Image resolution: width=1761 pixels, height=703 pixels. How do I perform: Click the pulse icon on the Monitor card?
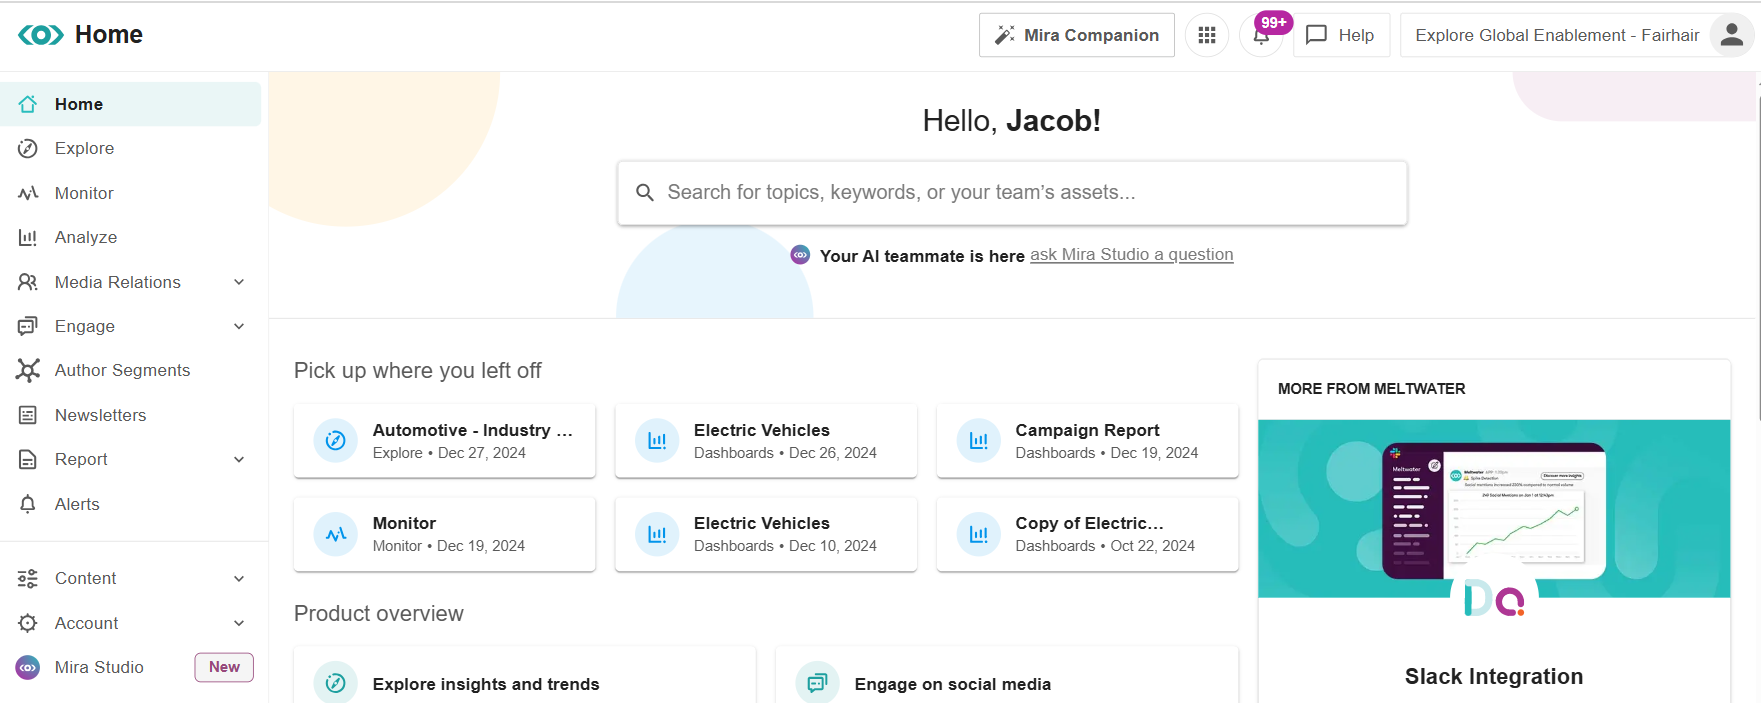336,534
